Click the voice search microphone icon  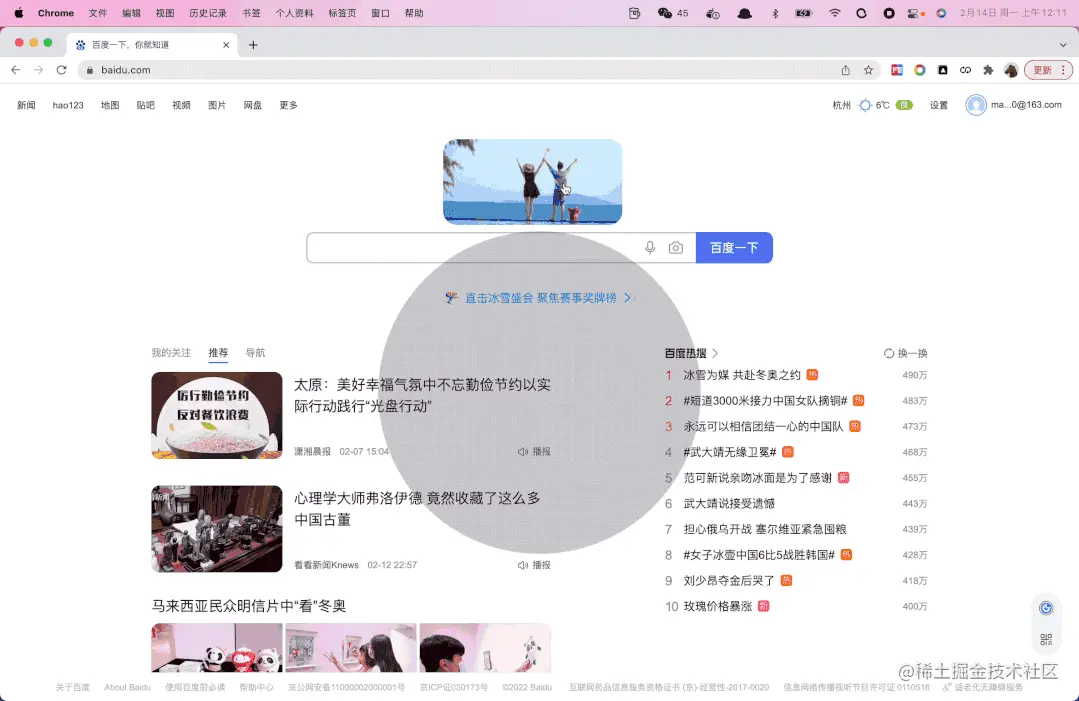pos(650,248)
